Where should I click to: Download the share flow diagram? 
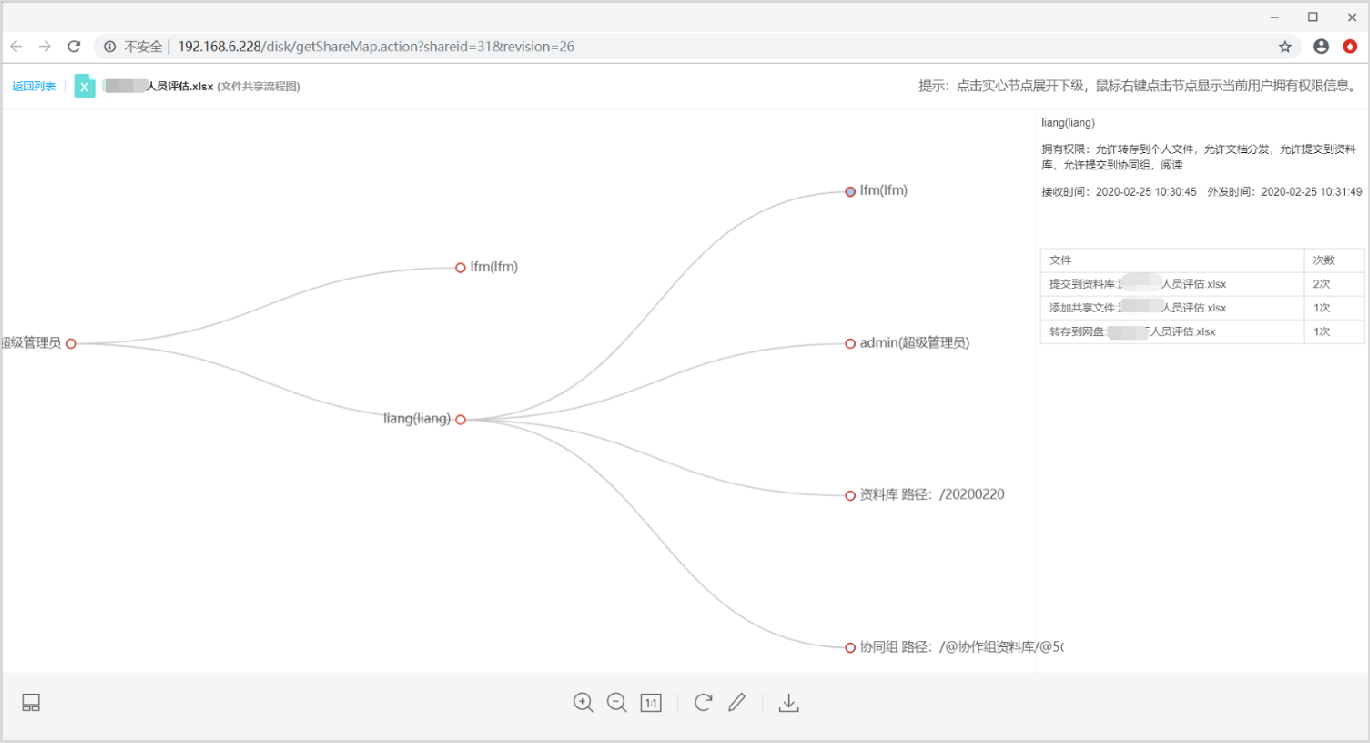788,703
